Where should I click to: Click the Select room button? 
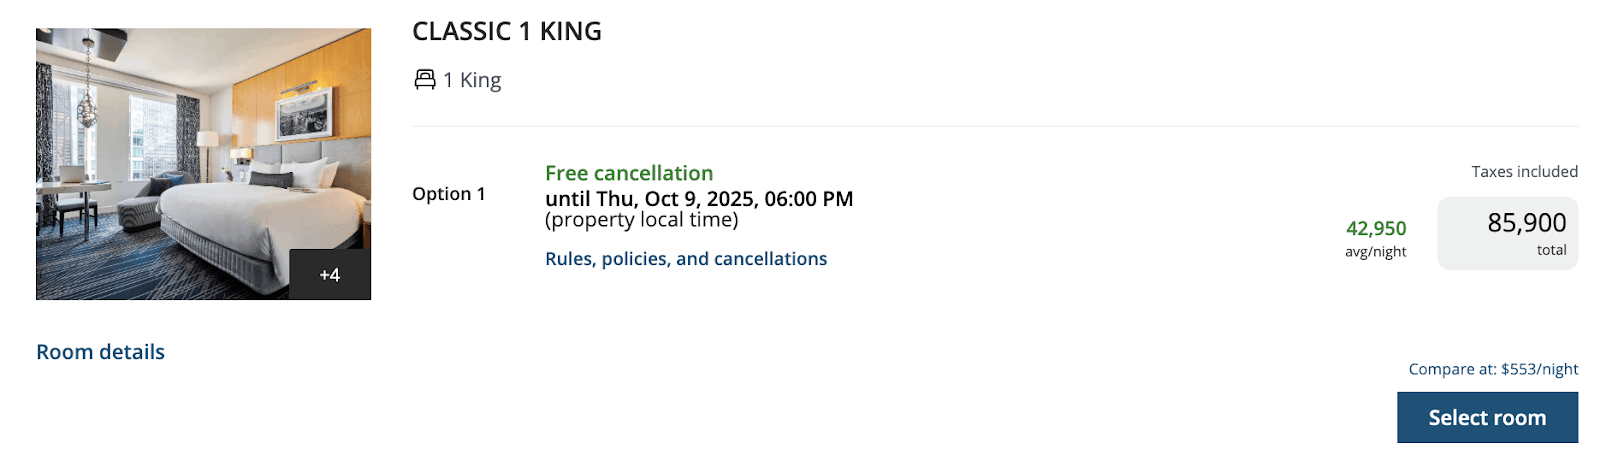[x=1488, y=417]
